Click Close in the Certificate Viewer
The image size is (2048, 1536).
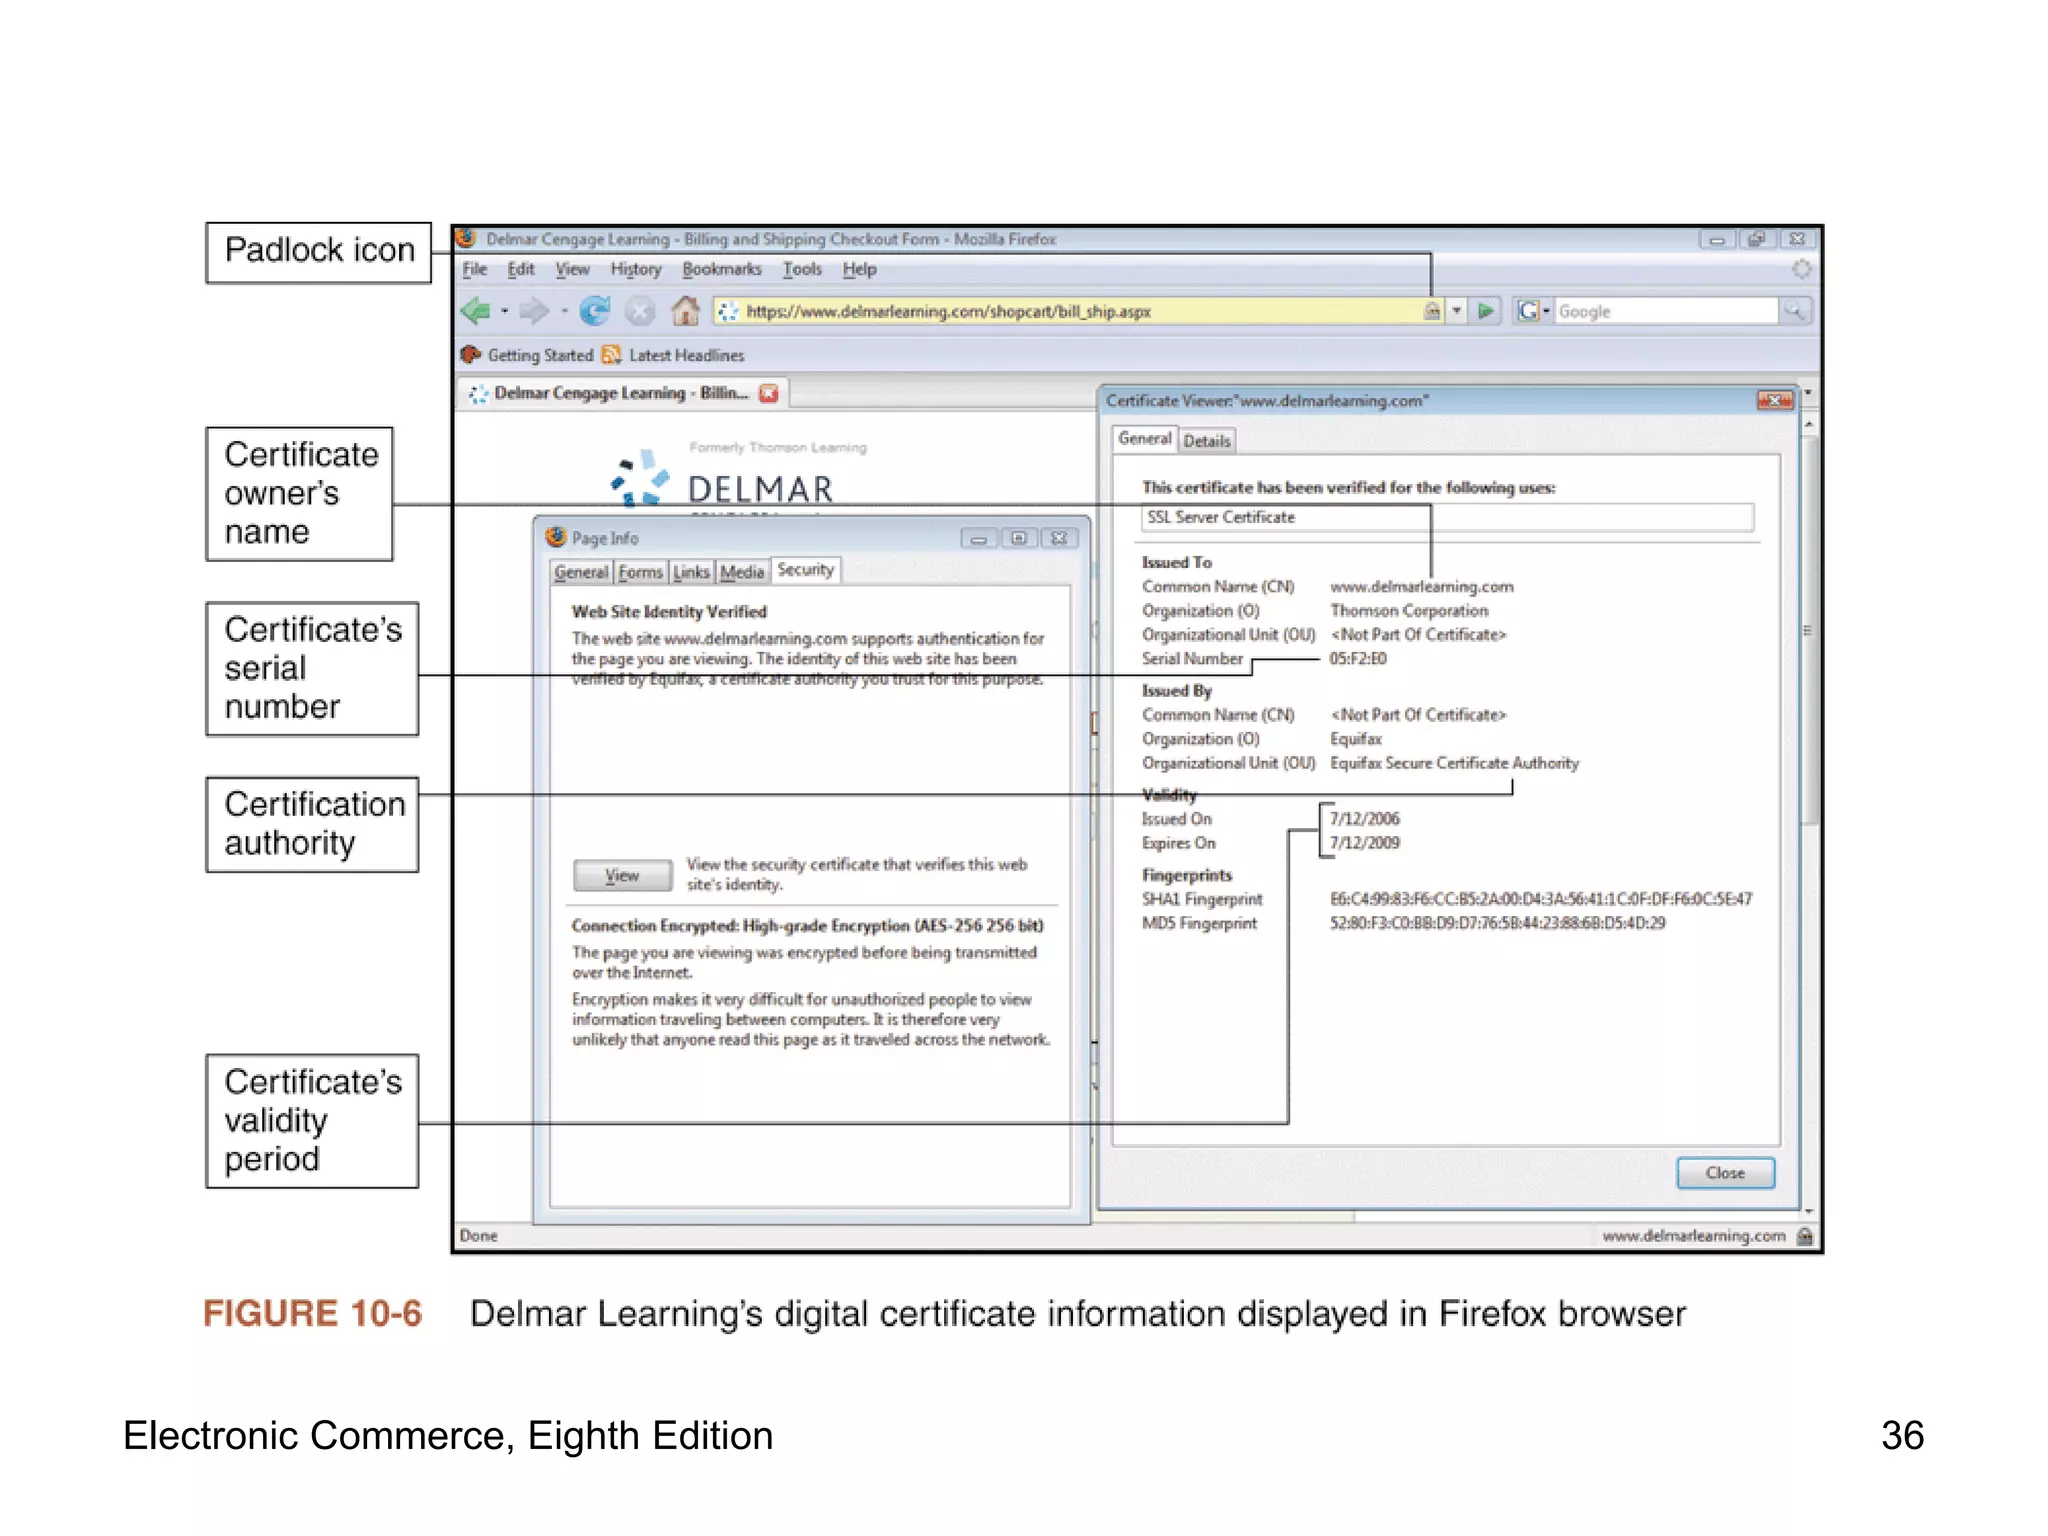(1725, 1173)
